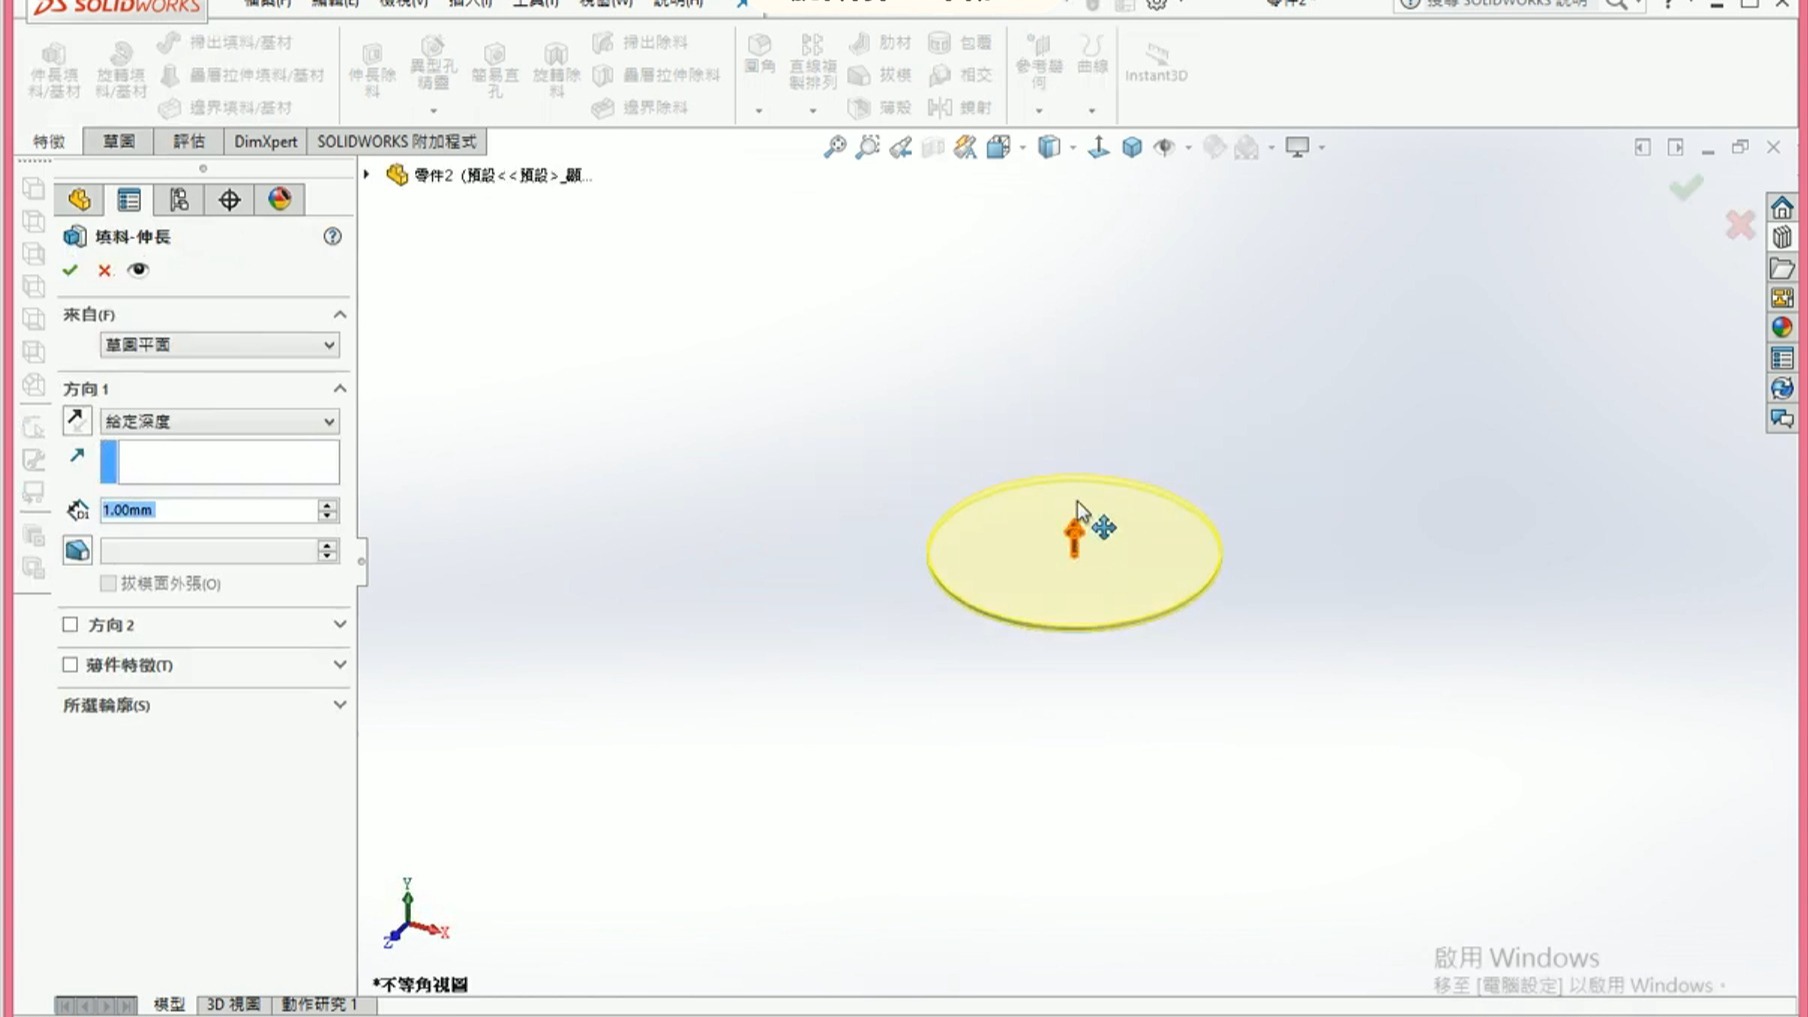Click the direction of extrusion selection box
The image size is (1808, 1017).
coord(219,462)
